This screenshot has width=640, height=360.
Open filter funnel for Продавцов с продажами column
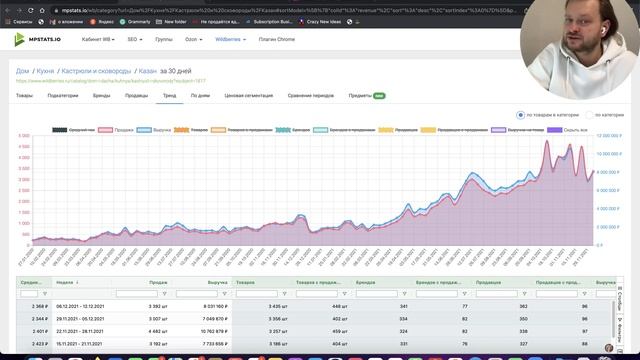pyautogui.click(x=584, y=294)
